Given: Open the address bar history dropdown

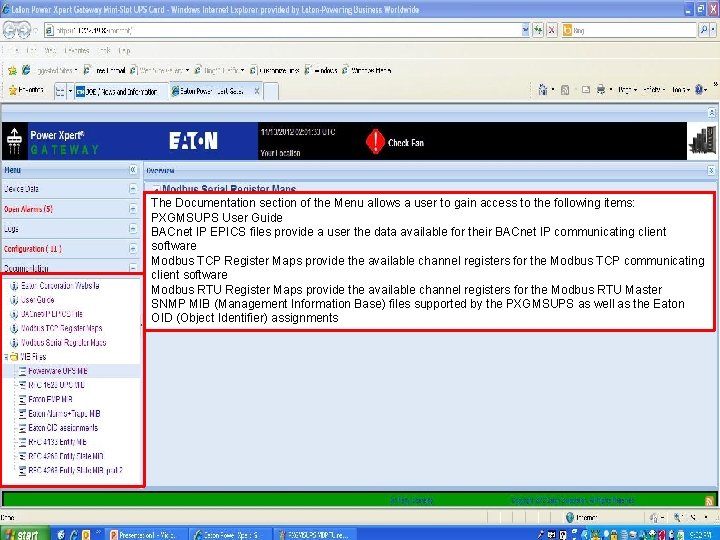Looking at the screenshot, I should coord(525,31).
